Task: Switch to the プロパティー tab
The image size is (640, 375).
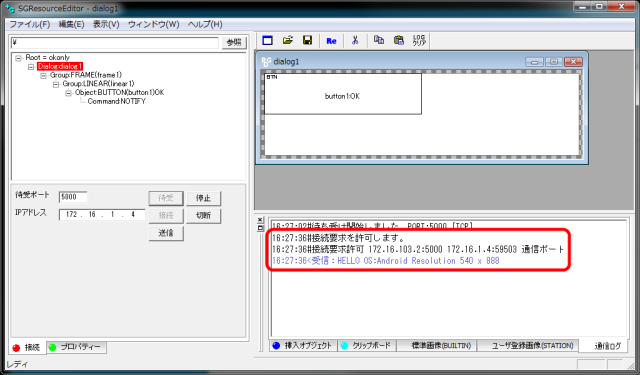Action: click(x=76, y=347)
